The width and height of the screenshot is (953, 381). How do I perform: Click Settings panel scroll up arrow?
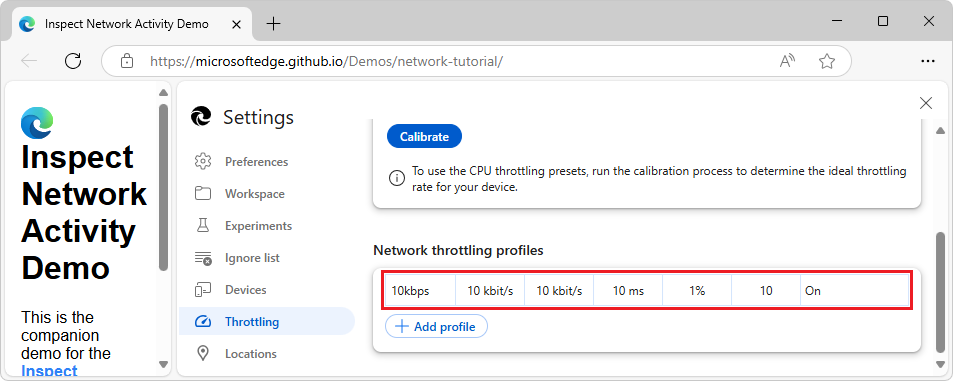pyautogui.click(x=940, y=130)
